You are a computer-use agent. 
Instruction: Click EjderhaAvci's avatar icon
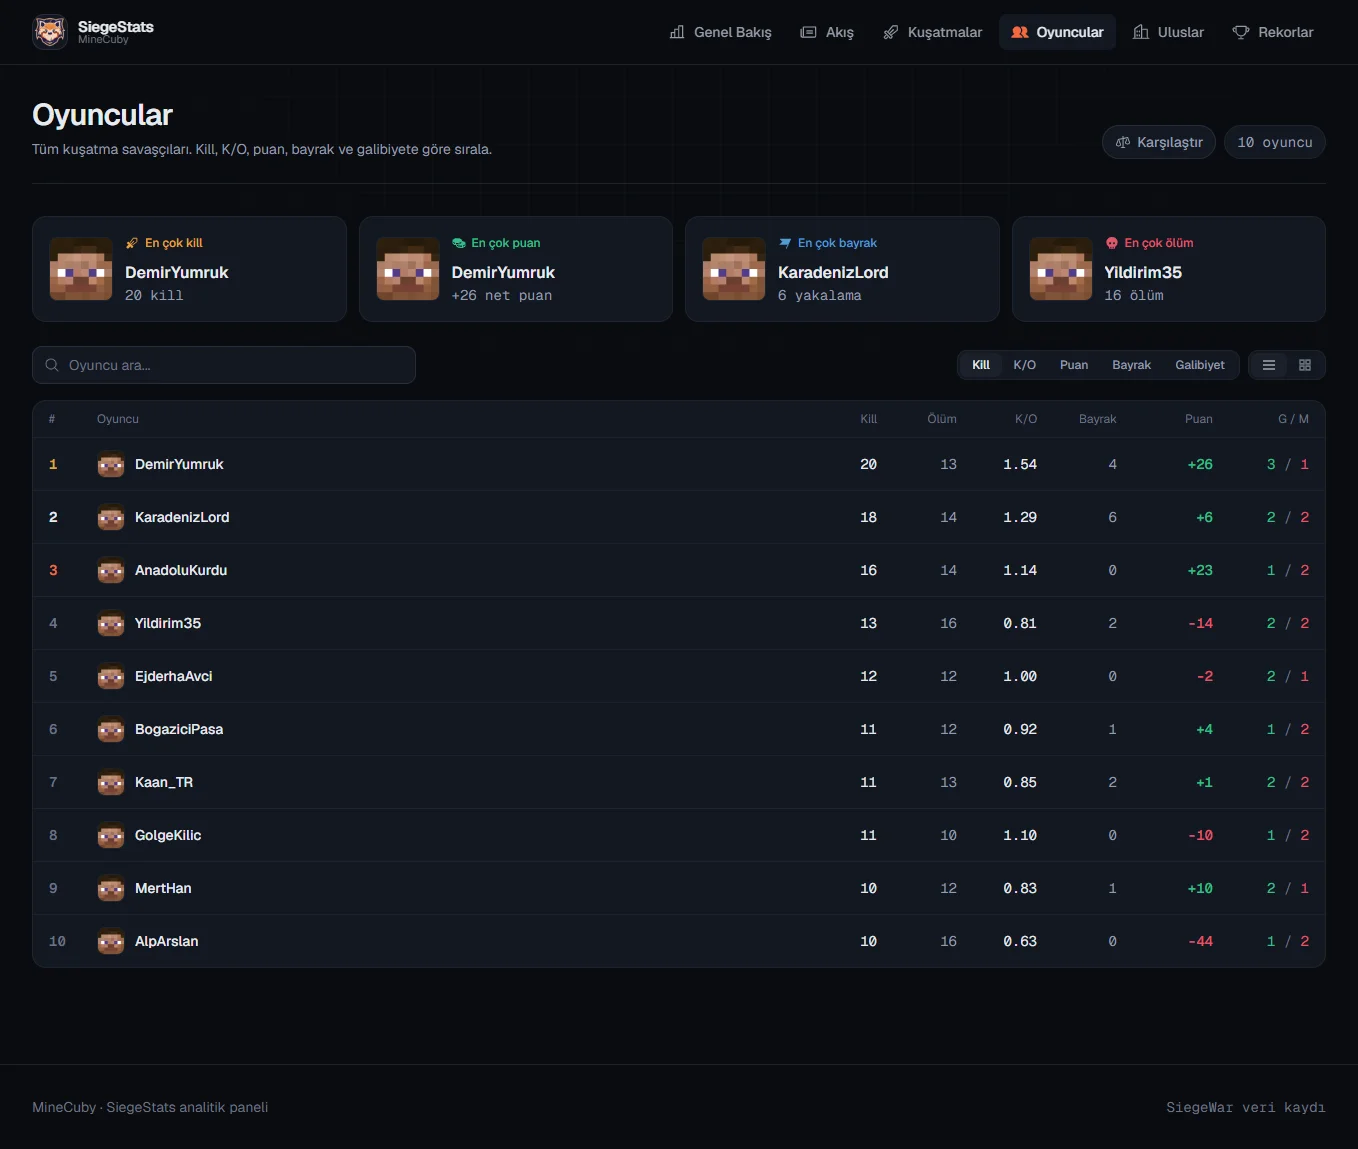[111, 676]
